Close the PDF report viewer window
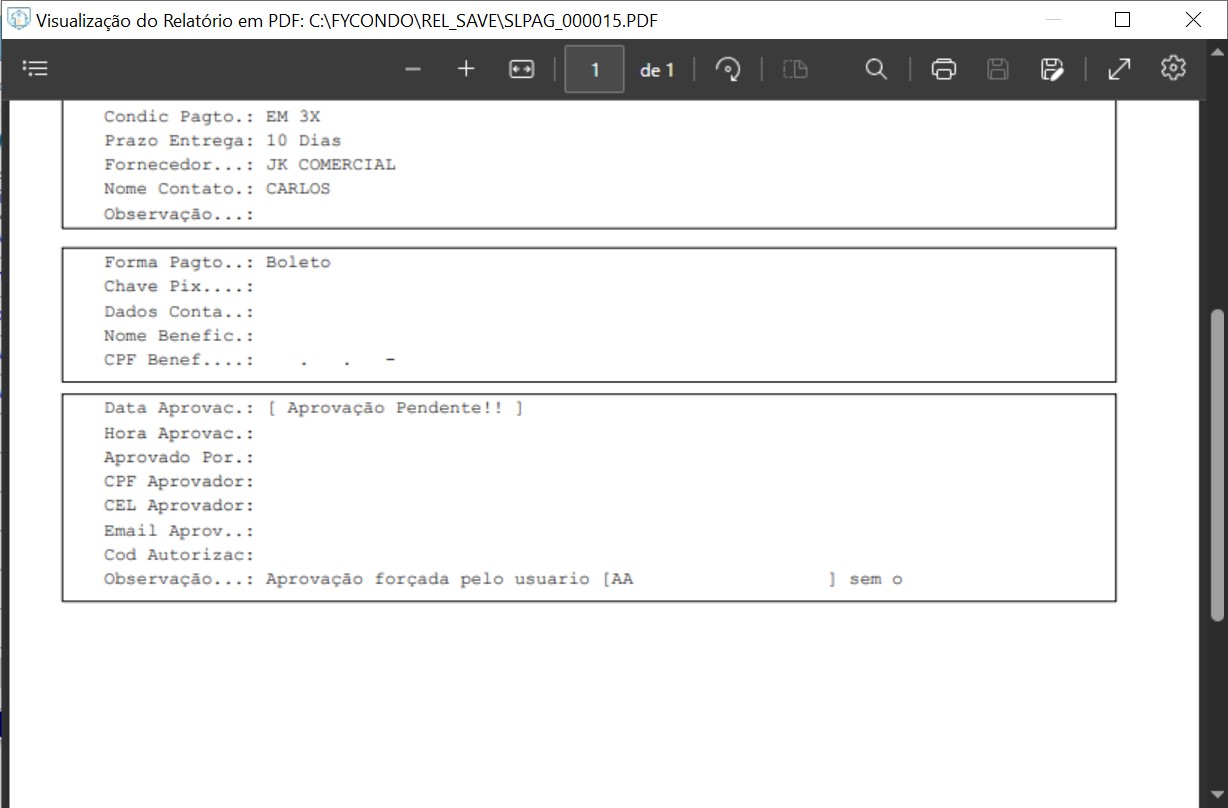The image size is (1228, 808). coord(1193,20)
